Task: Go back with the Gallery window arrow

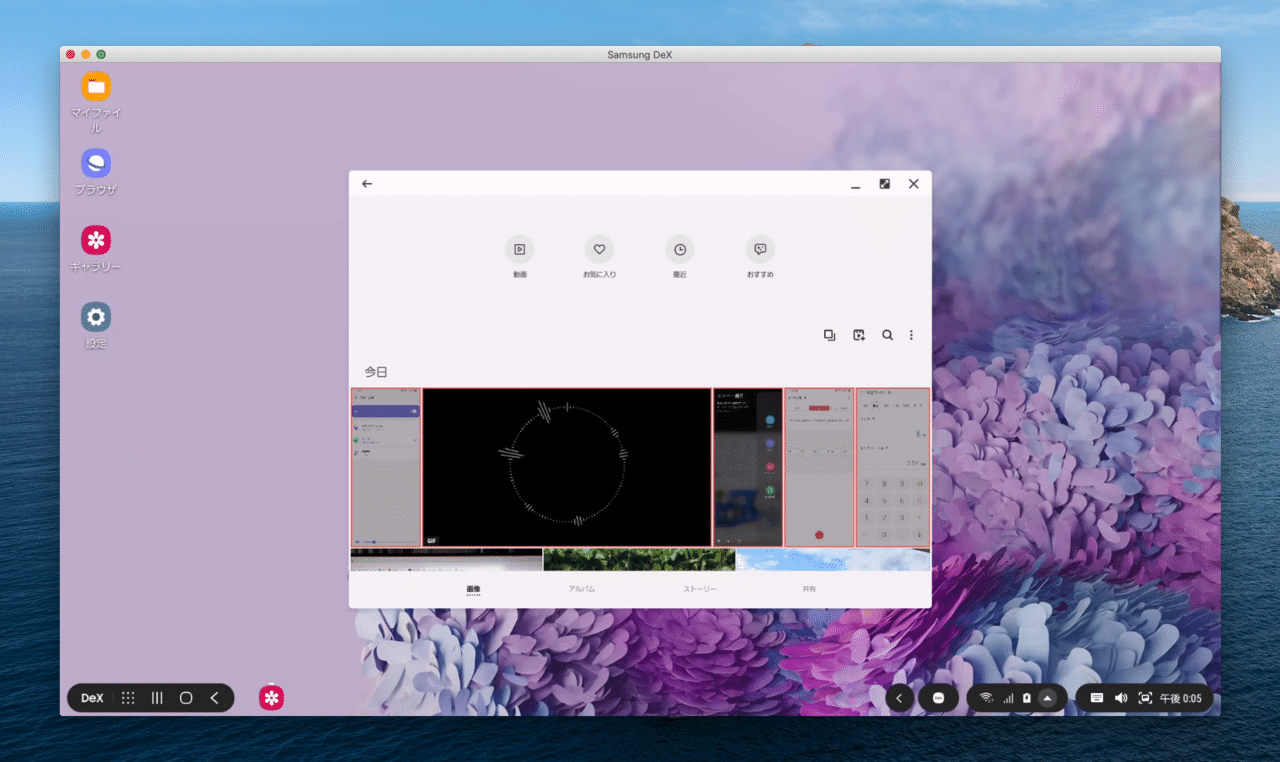Action: click(x=367, y=184)
